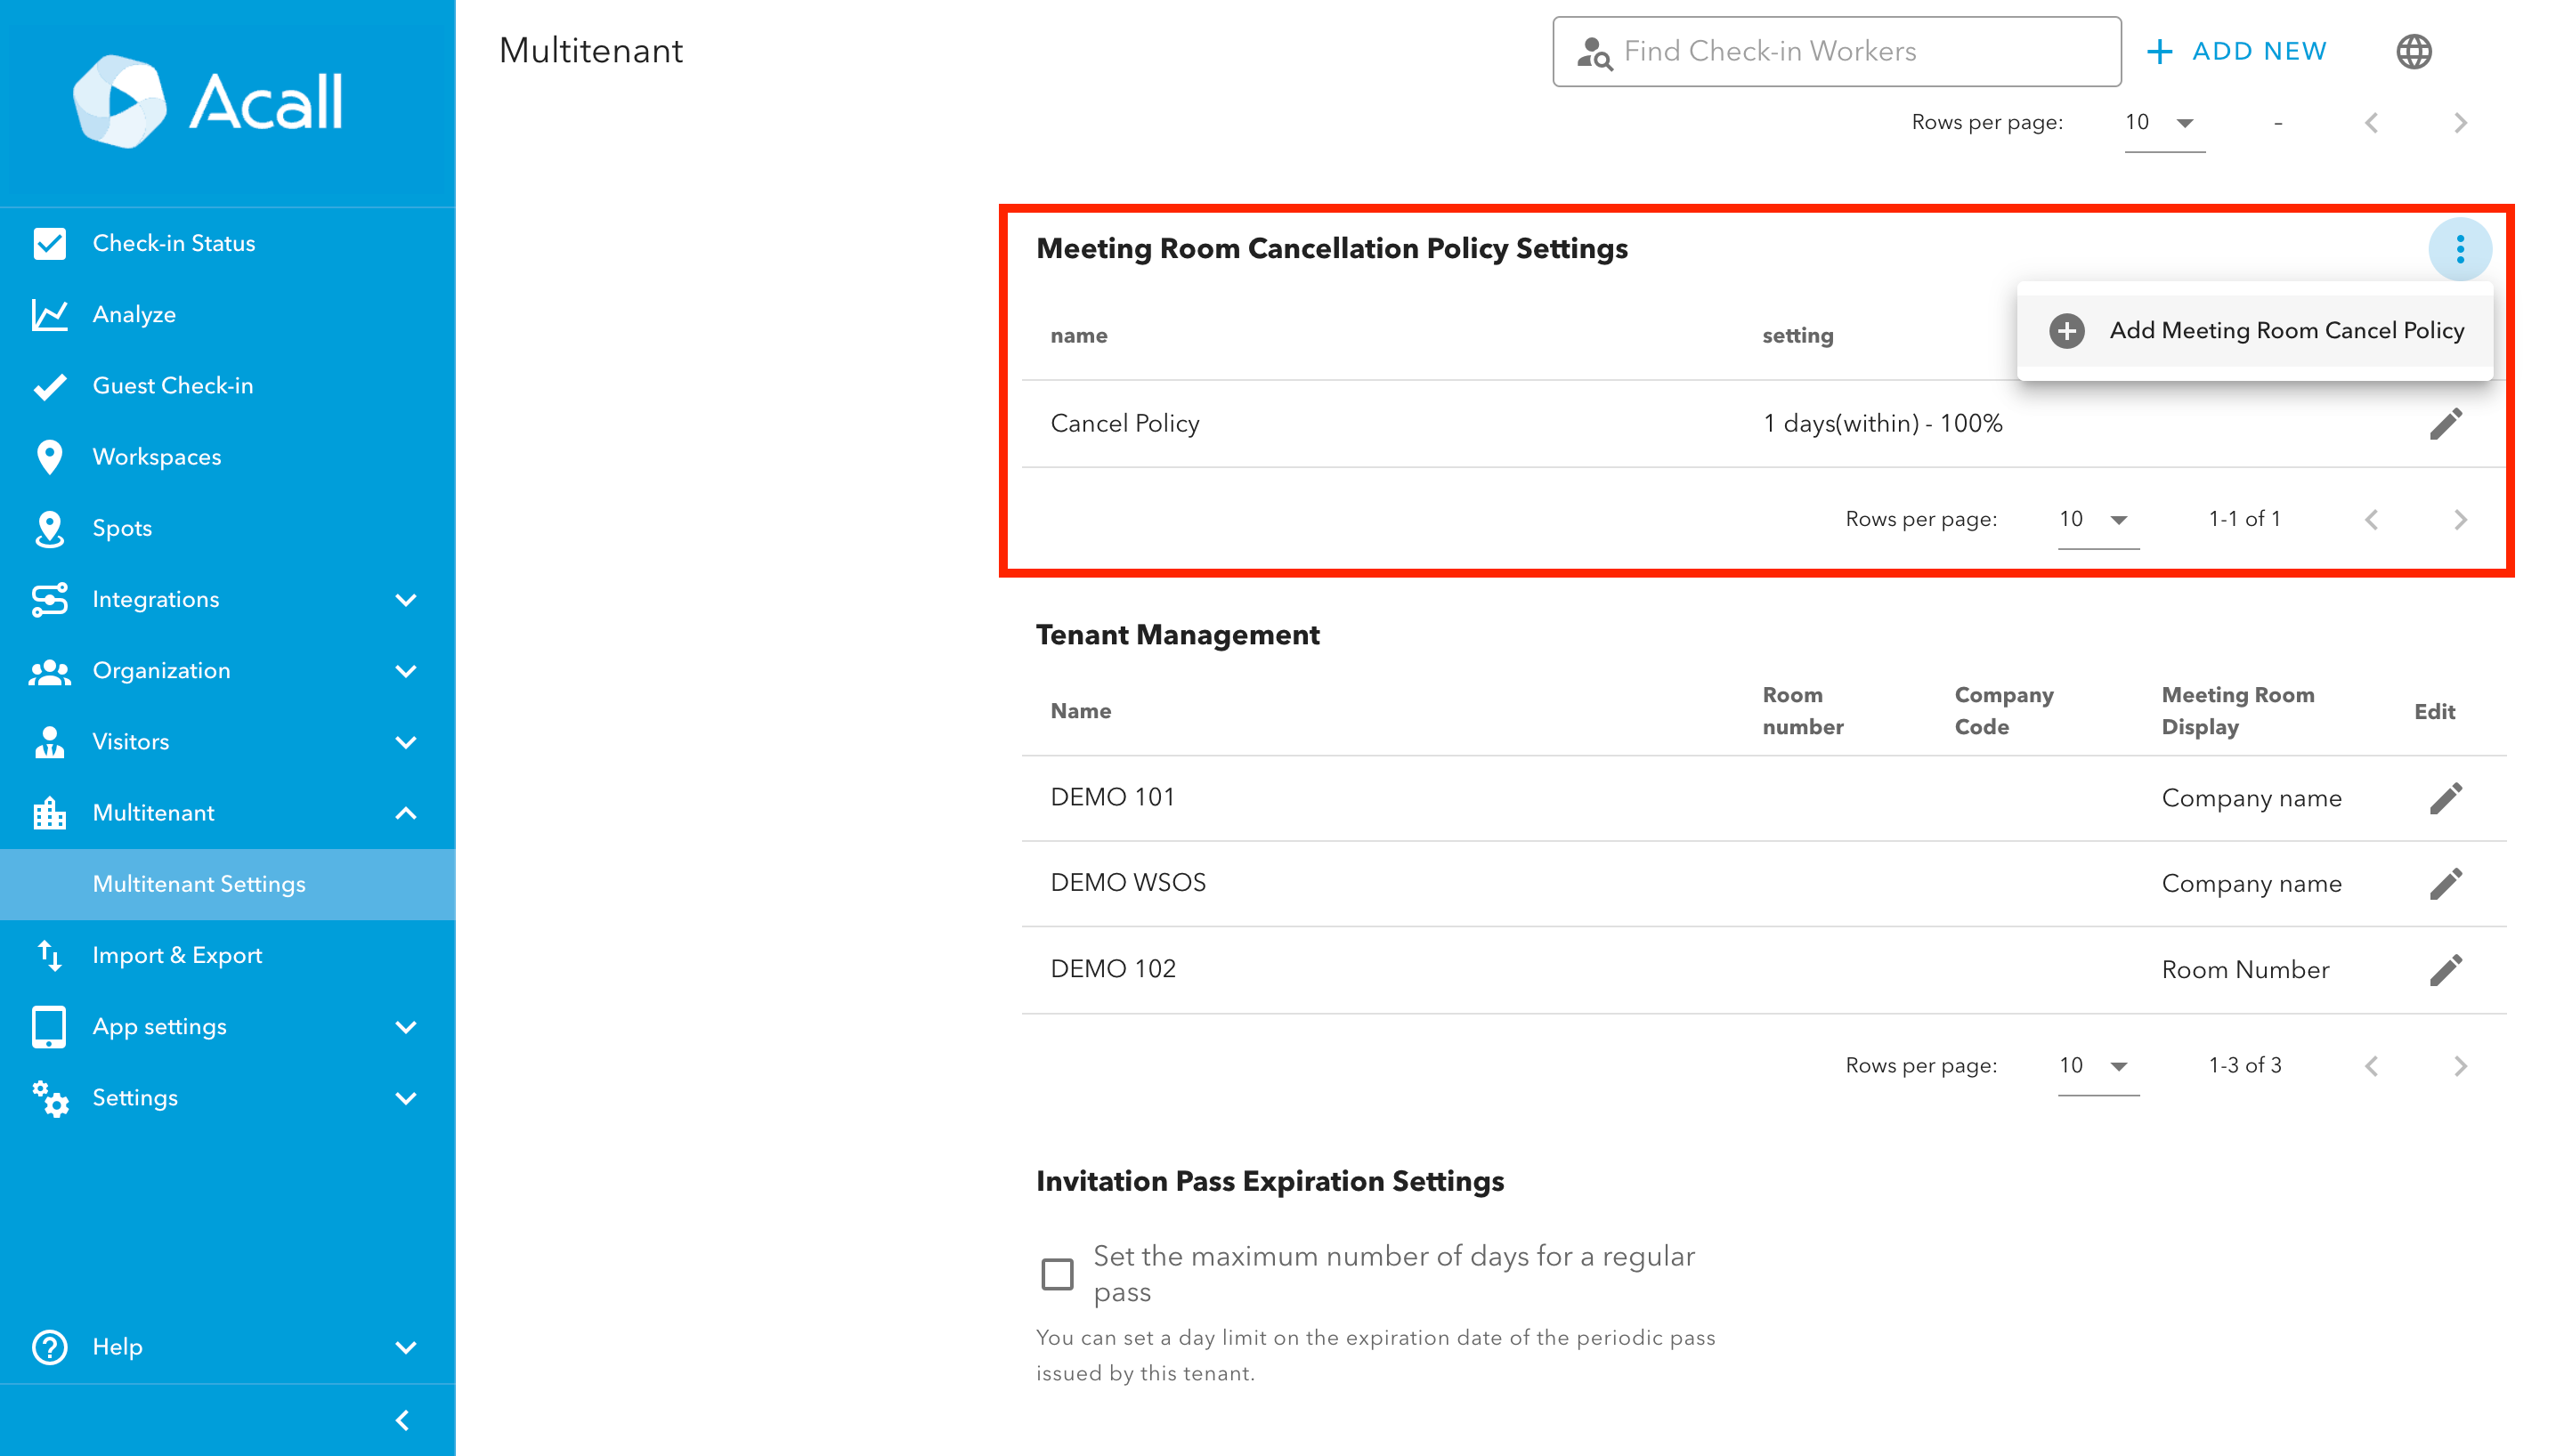Open Rows per page dropdown in Tenant Management

click(2098, 1066)
